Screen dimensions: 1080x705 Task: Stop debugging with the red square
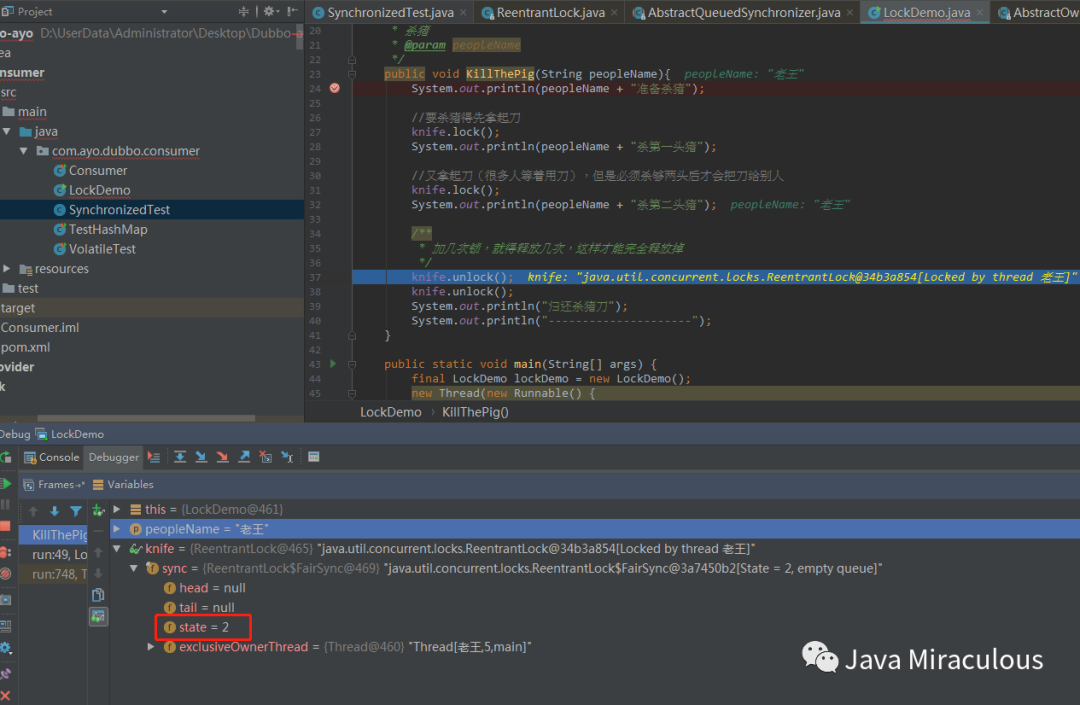[x=6, y=526]
